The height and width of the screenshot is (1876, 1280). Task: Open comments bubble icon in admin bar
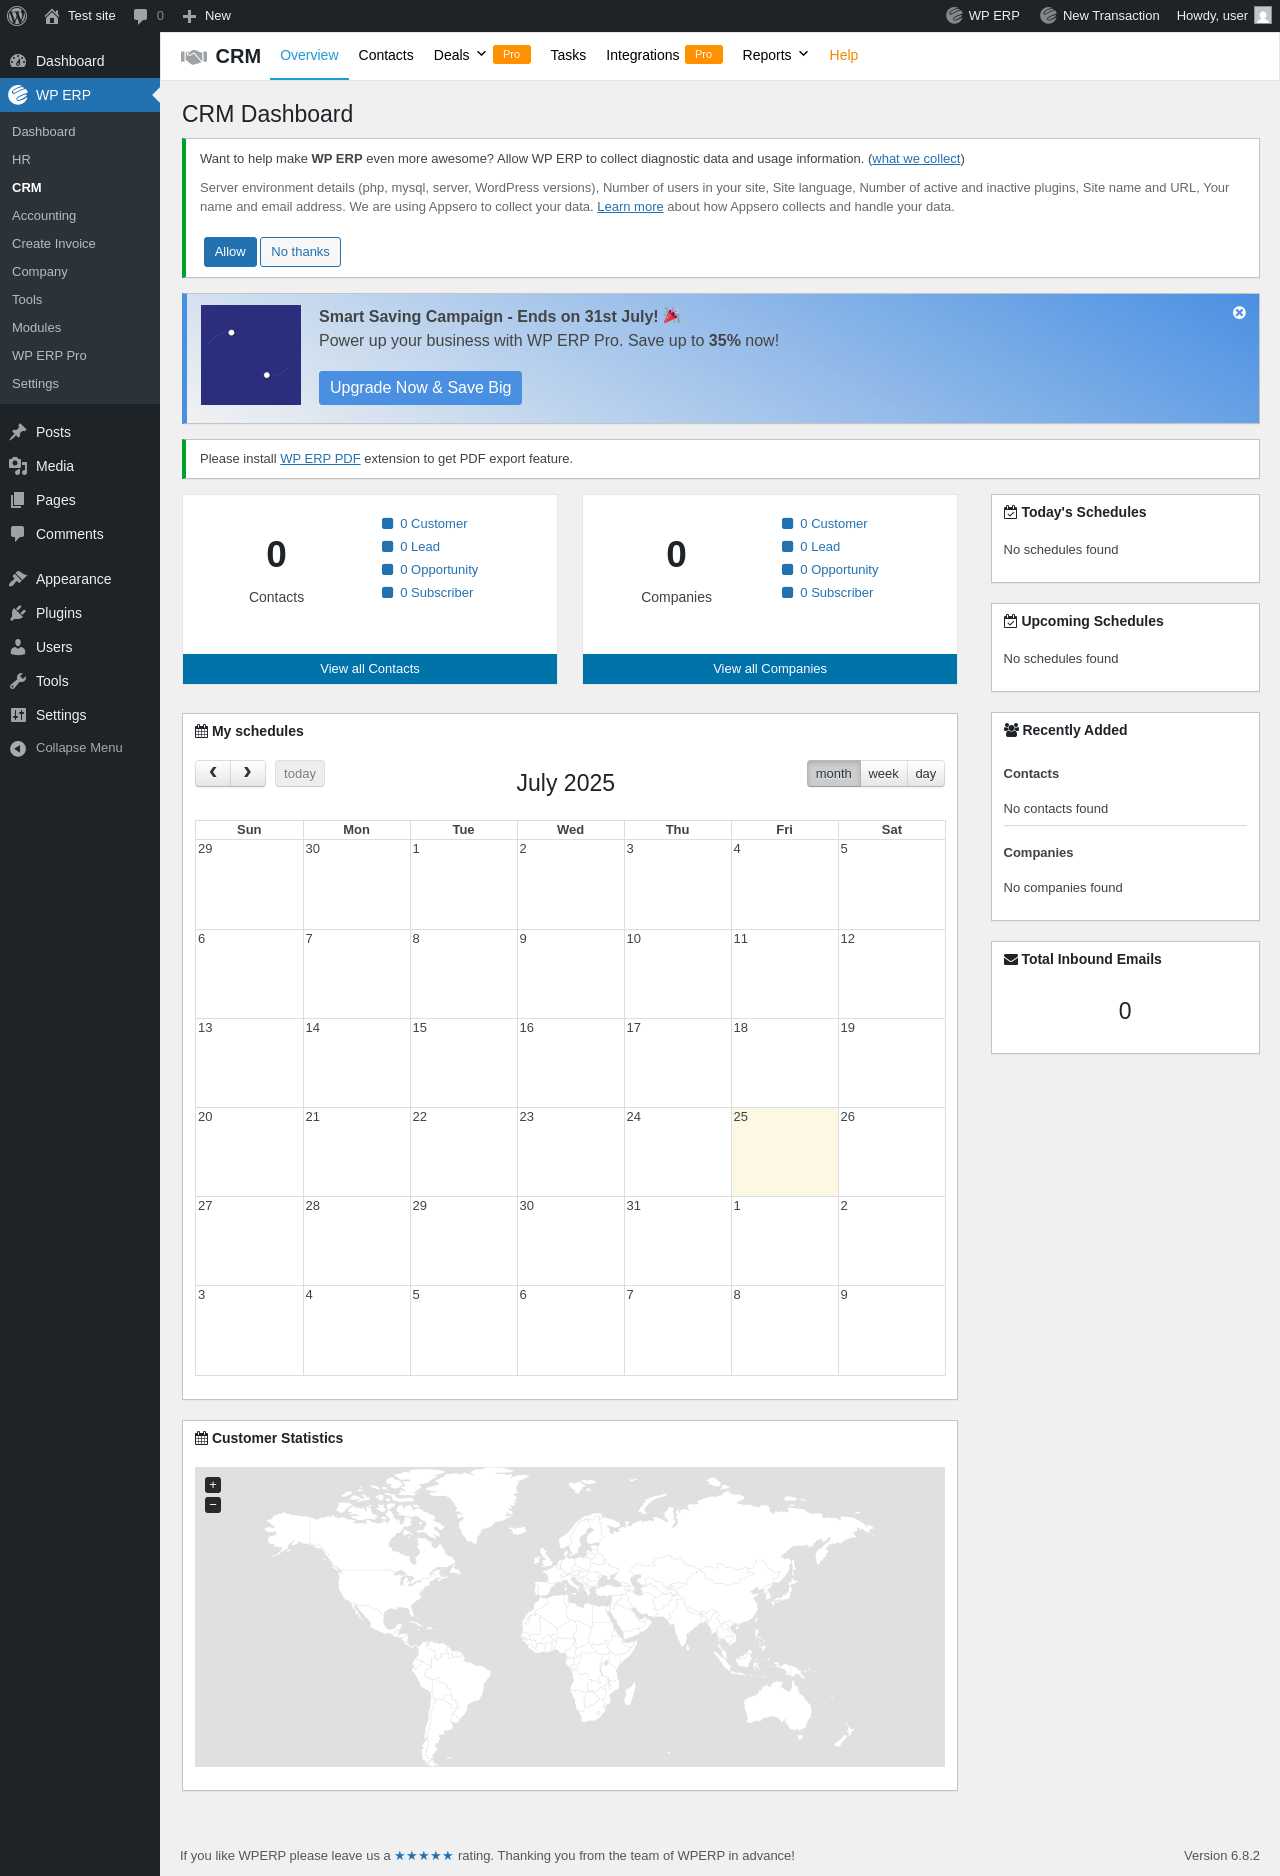click(x=141, y=16)
